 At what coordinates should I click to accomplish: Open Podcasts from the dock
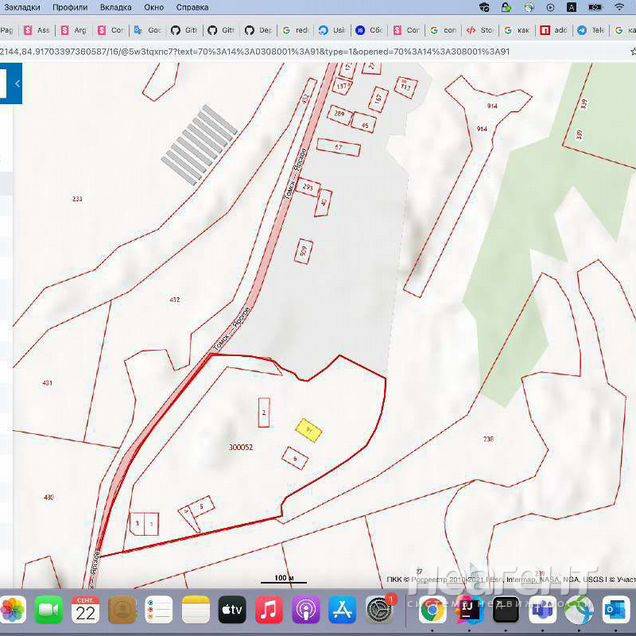coord(305,608)
